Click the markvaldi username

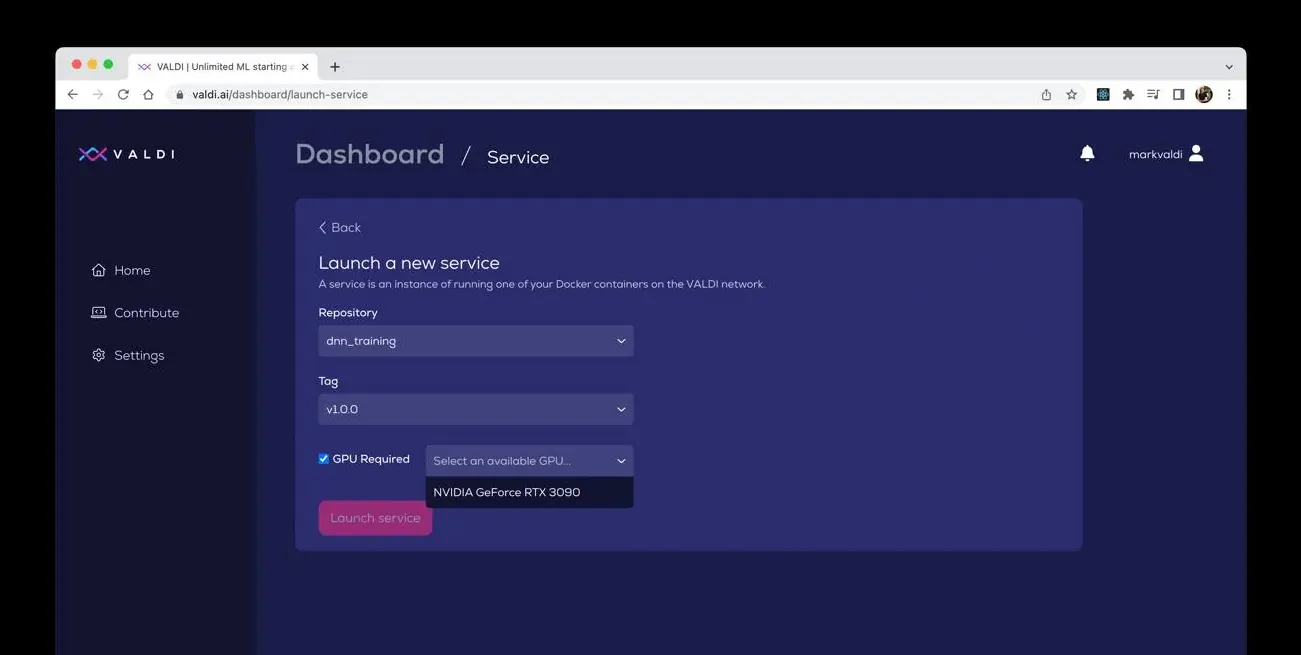pyautogui.click(x=1155, y=154)
